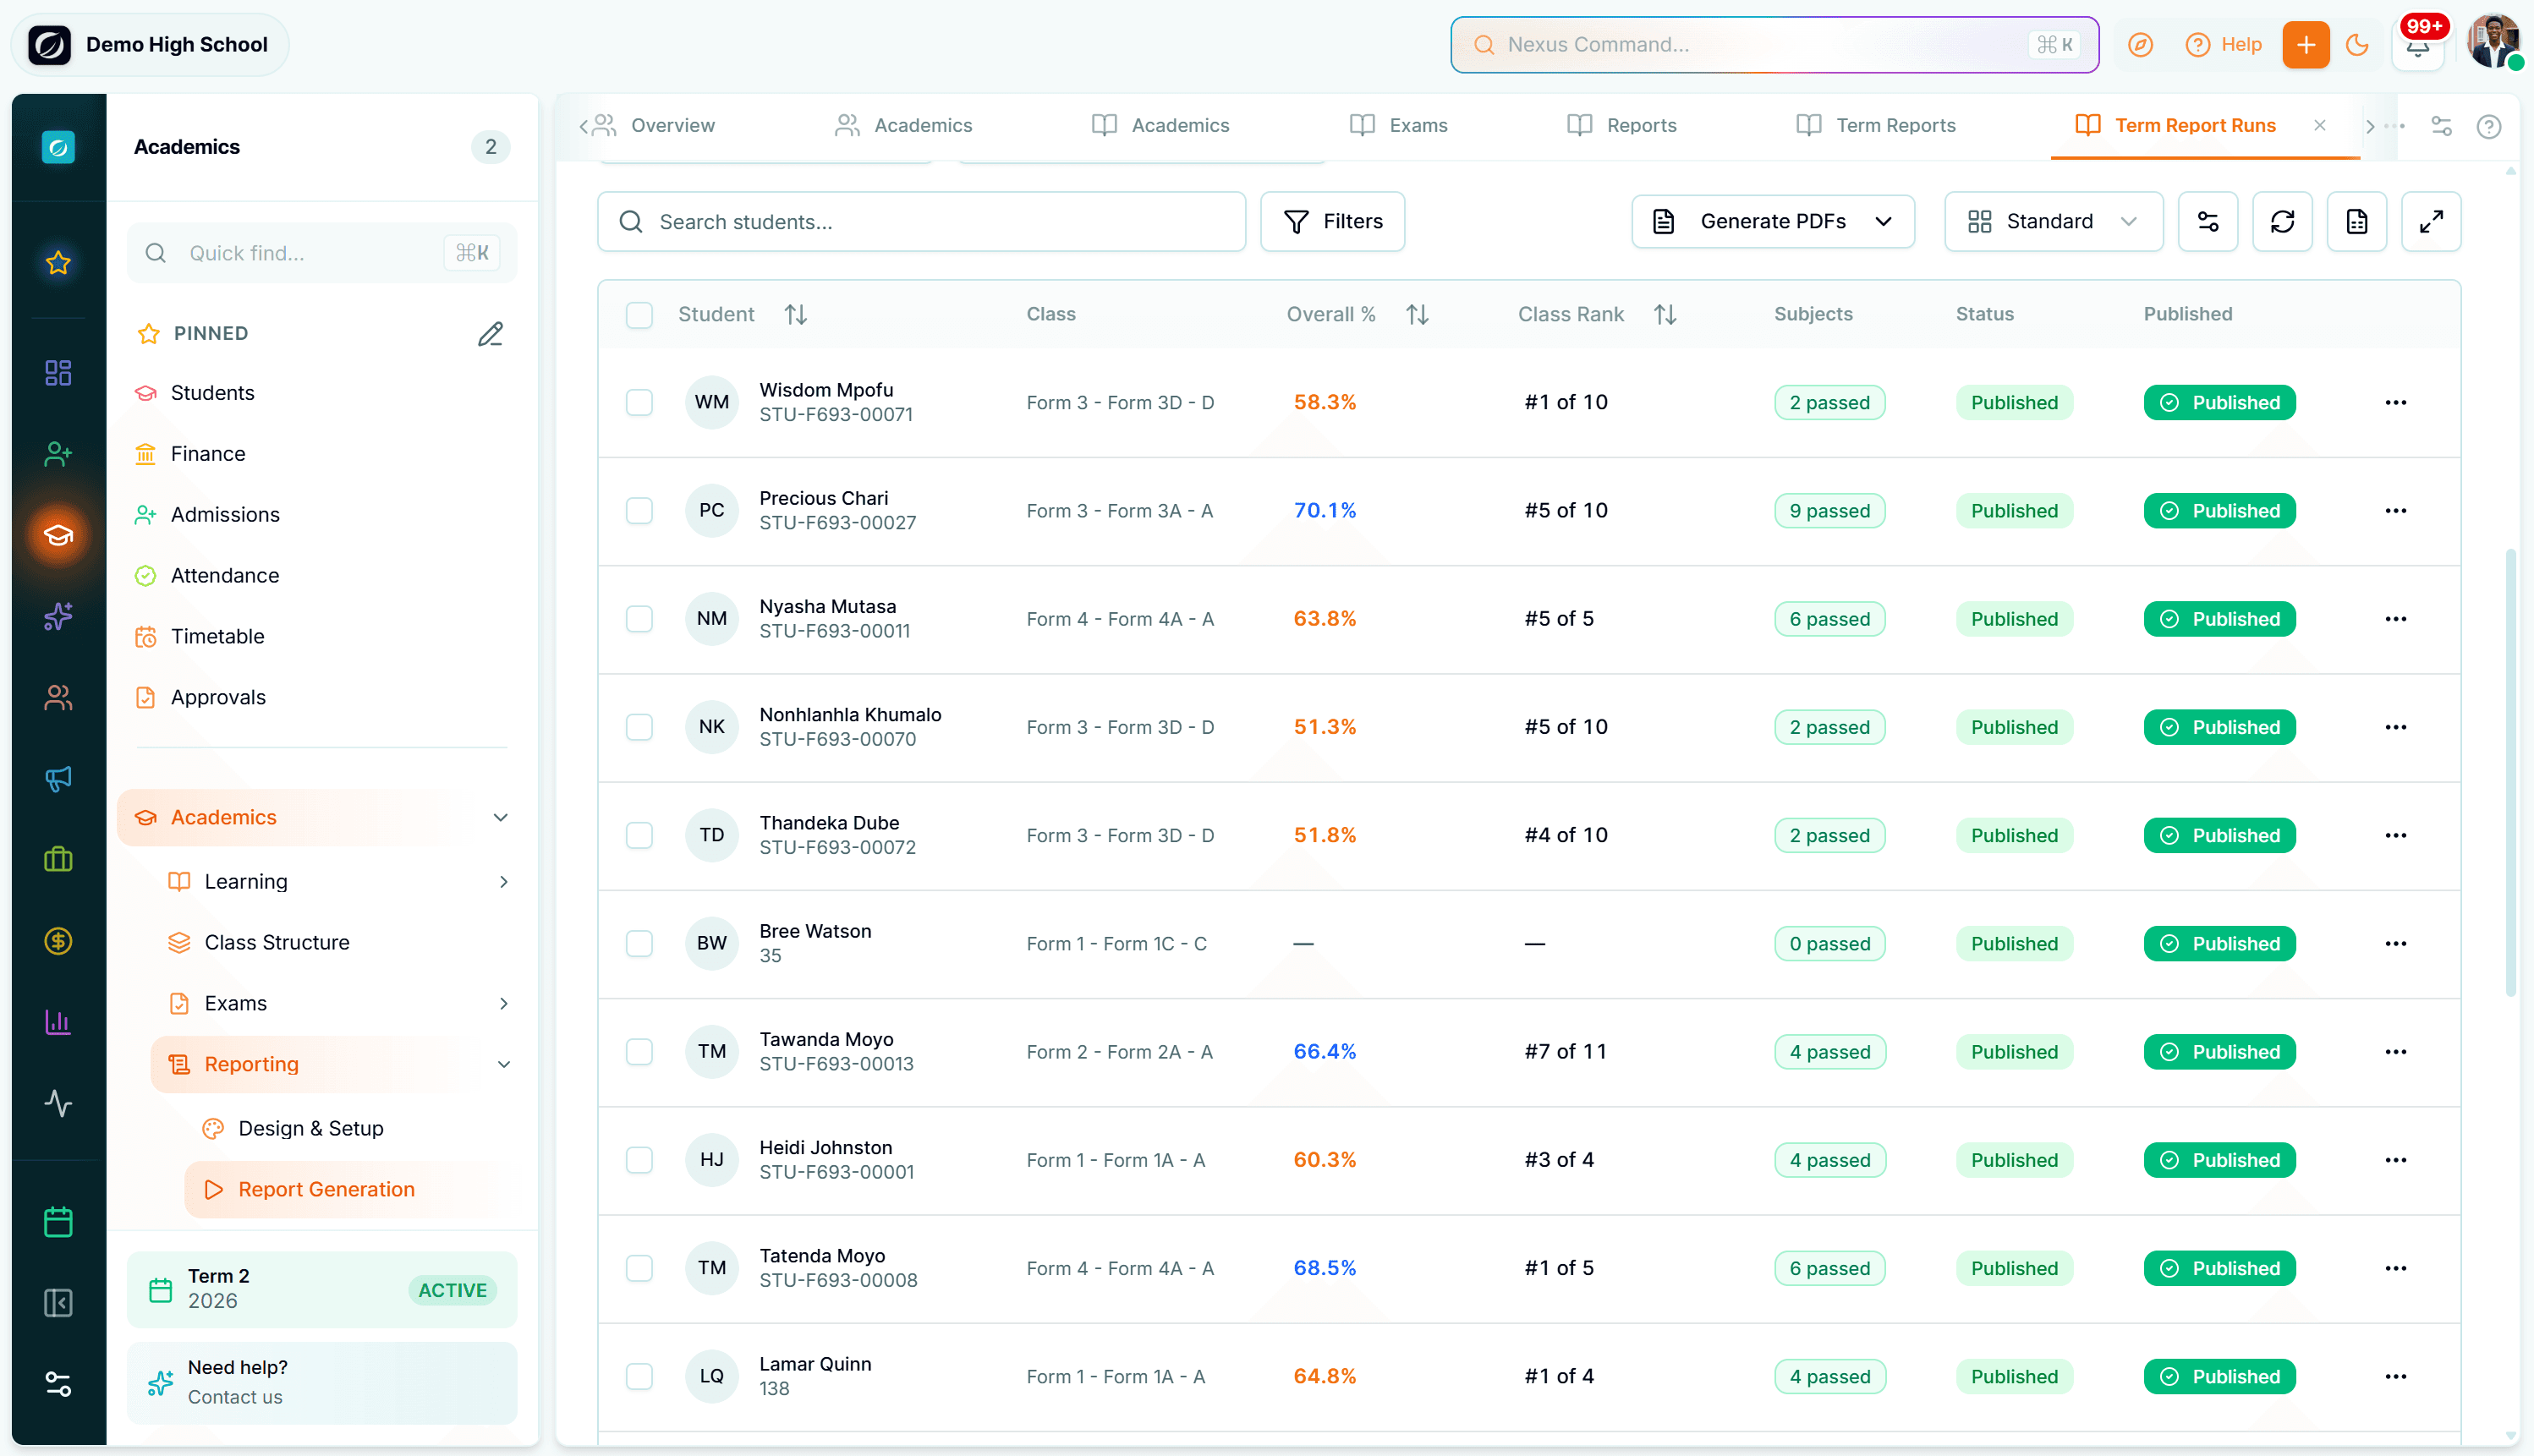The height and width of the screenshot is (1456, 2534).
Task: Edit pinned items with pencil icon
Action: click(490, 333)
